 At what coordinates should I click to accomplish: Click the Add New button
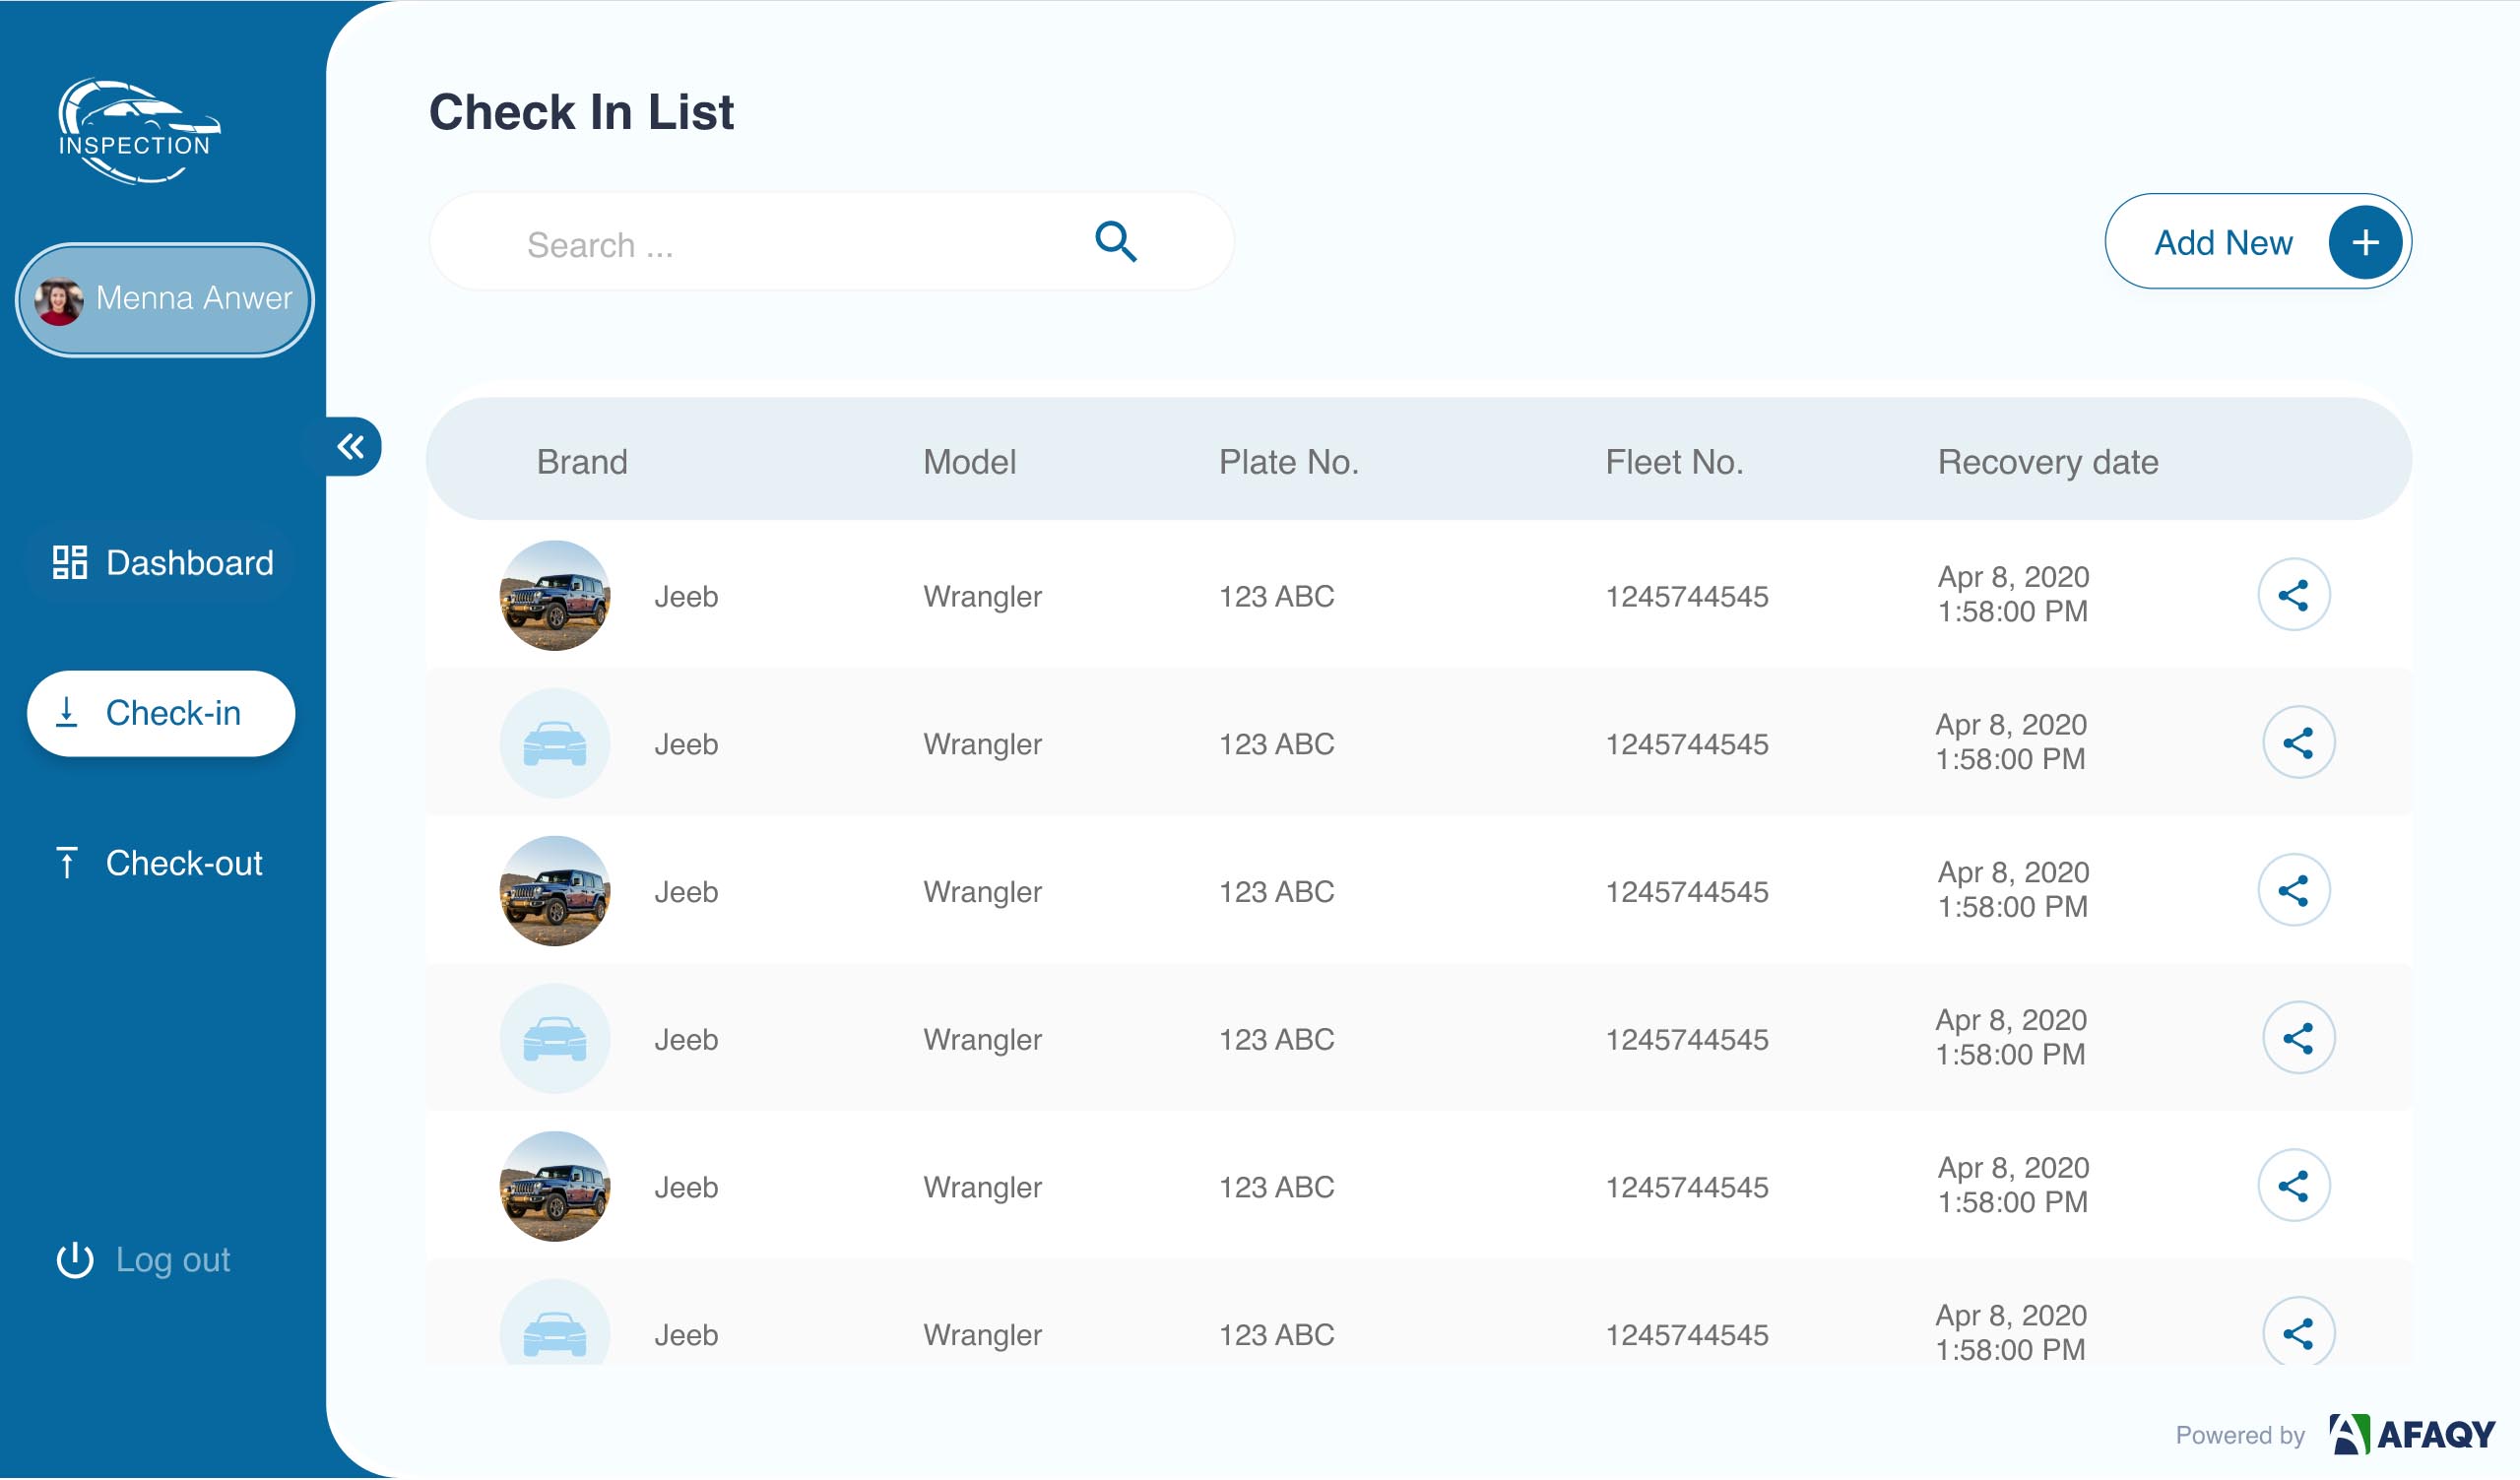click(x=2258, y=242)
